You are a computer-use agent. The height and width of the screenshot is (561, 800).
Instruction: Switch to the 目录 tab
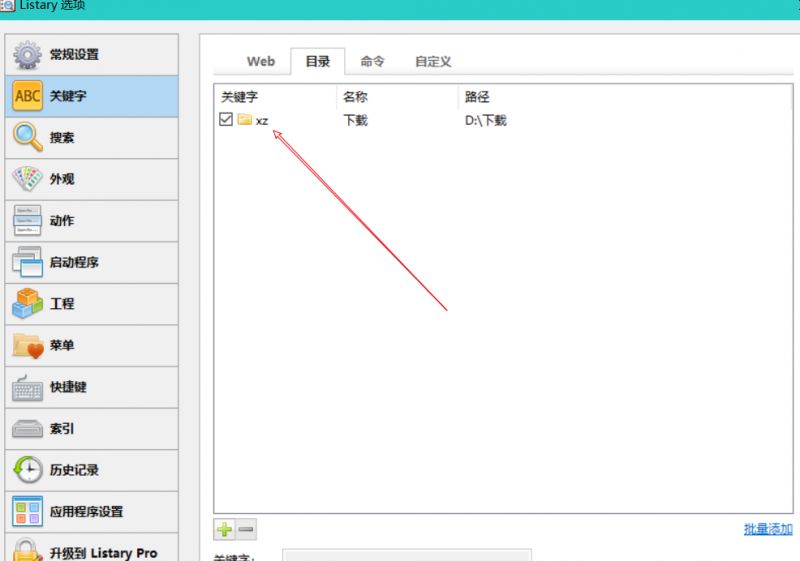coord(318,62)
